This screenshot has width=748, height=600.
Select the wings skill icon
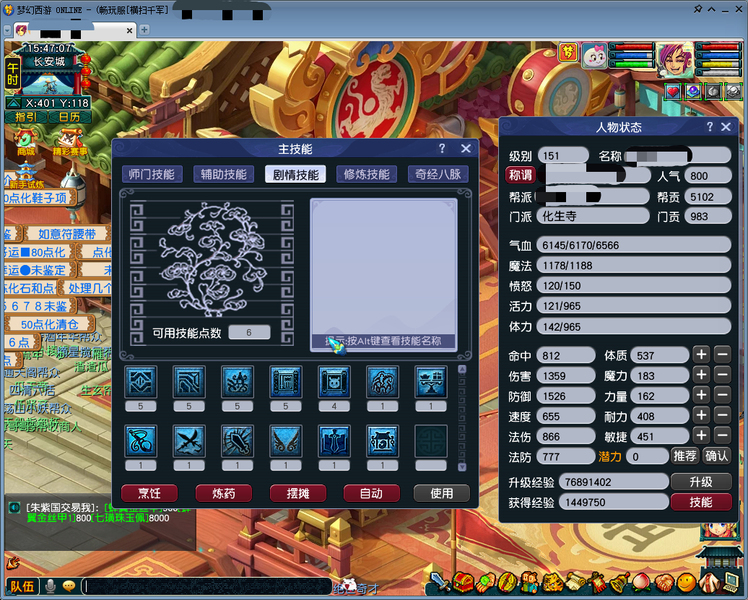(x=285, y=441)
